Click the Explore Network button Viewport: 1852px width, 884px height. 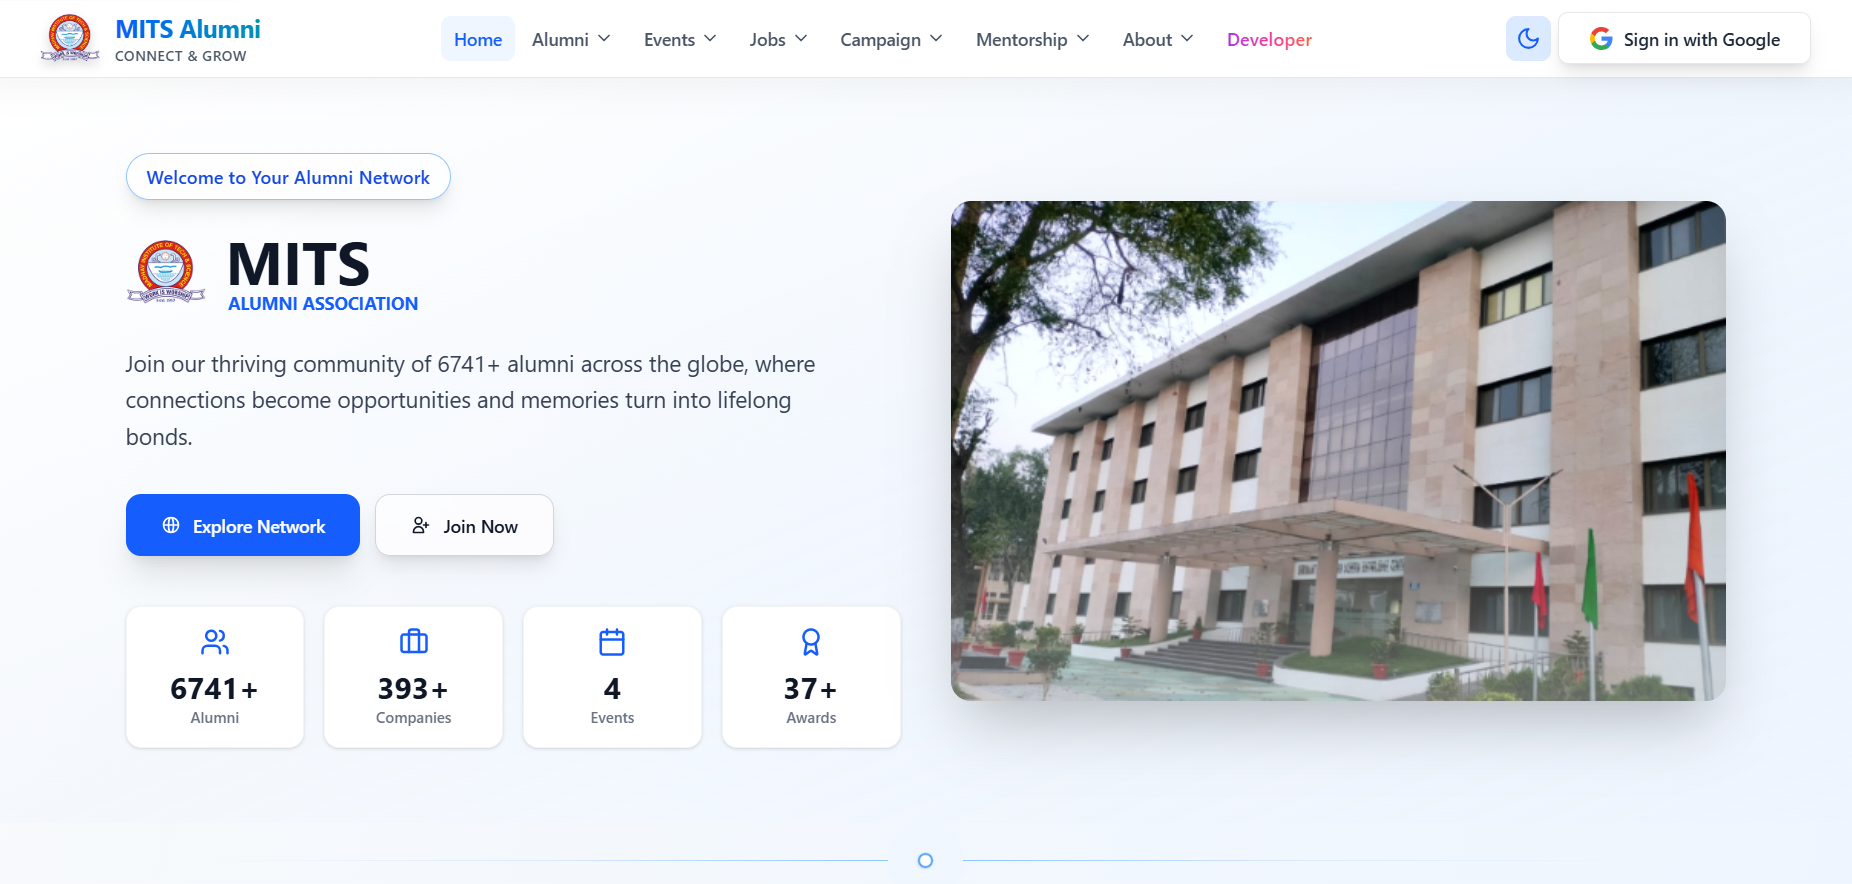(x=243, y=525)
